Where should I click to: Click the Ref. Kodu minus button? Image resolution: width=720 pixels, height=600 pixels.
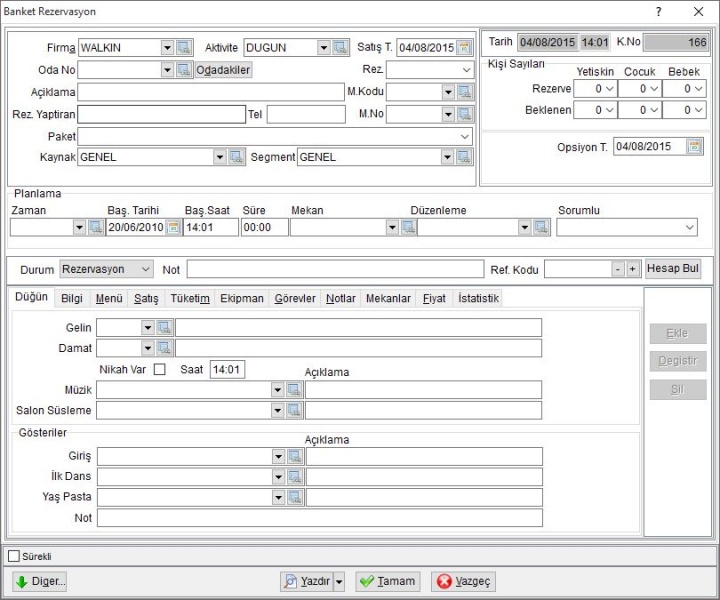click(618, 269)
